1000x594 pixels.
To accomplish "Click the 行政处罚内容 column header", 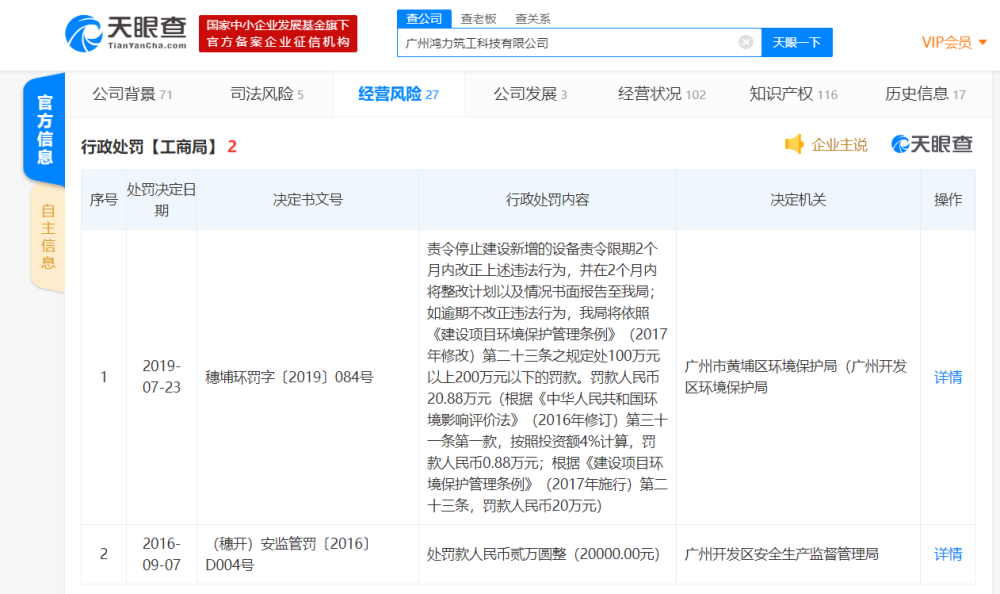I will 547,200.
